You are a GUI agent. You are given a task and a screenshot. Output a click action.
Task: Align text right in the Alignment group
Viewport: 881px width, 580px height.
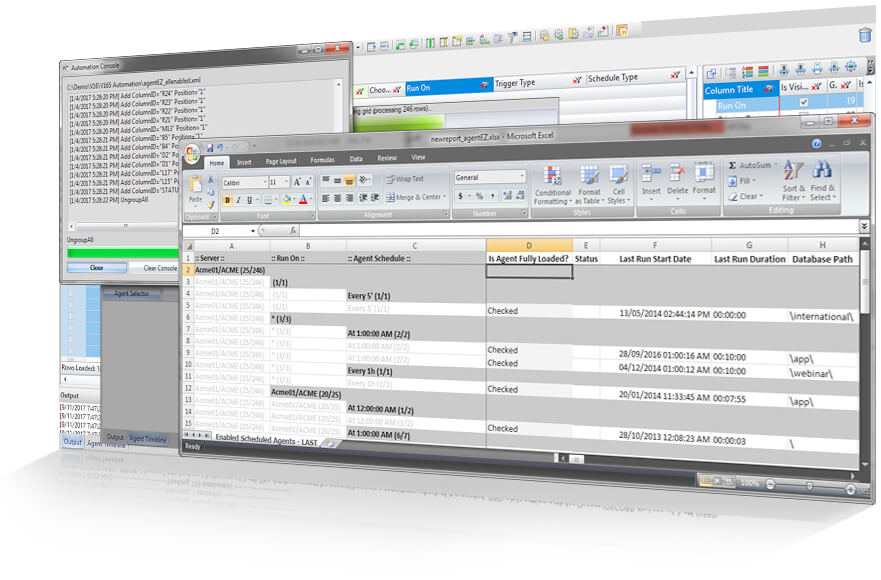pyautogui.click(x=349, y=198)
